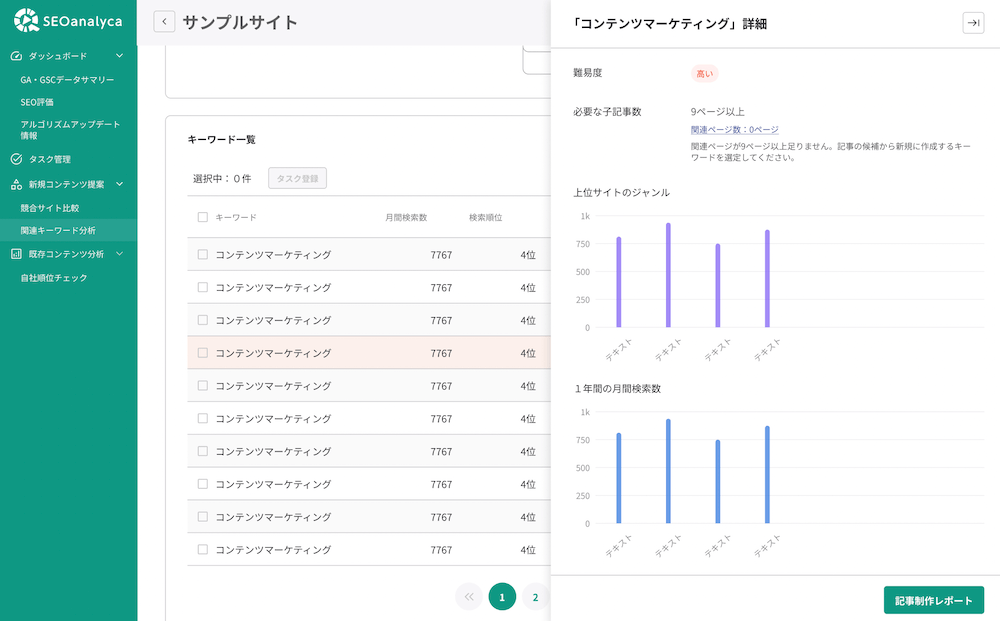Open 競合サイト比較 in sidebar

coord(50,208)
